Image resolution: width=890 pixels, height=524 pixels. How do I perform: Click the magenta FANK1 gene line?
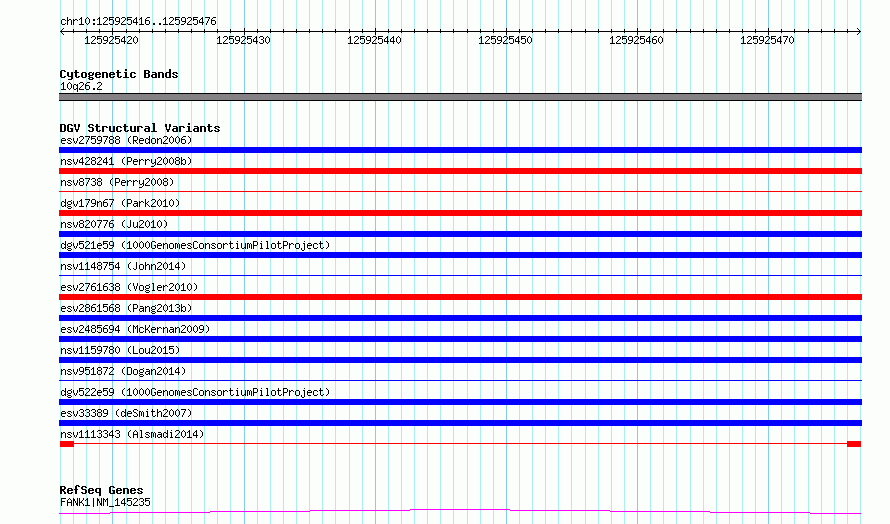[460, 512]
